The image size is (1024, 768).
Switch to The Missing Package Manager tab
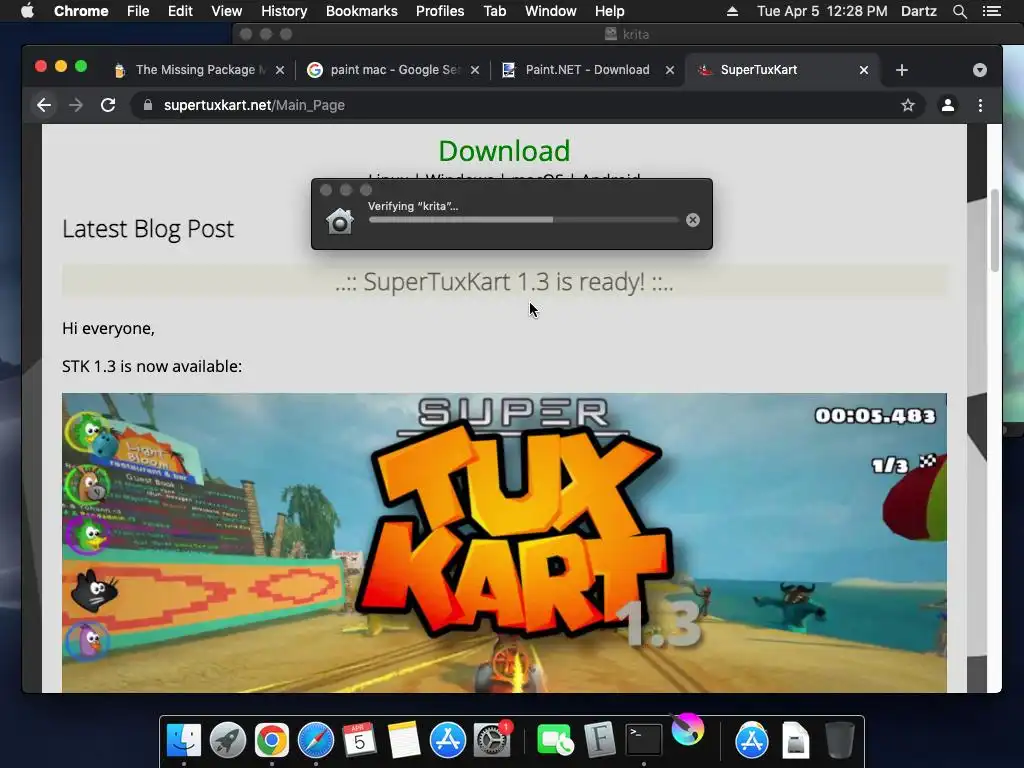click(x=195, y=70)
